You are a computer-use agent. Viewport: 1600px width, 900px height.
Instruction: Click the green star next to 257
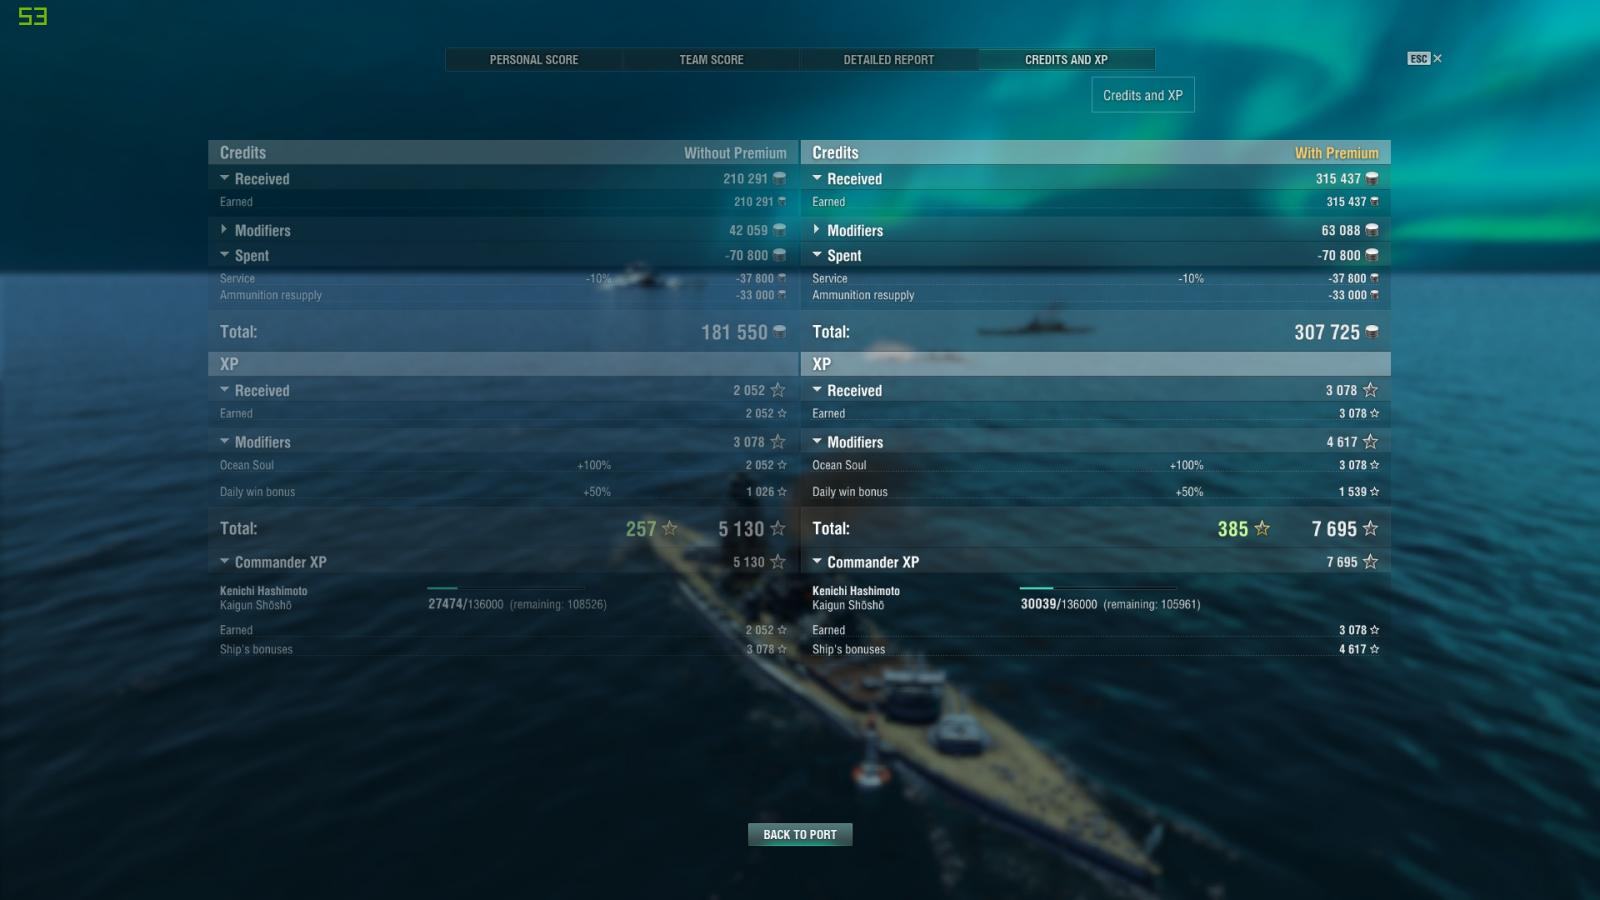(x=670, y=528)
